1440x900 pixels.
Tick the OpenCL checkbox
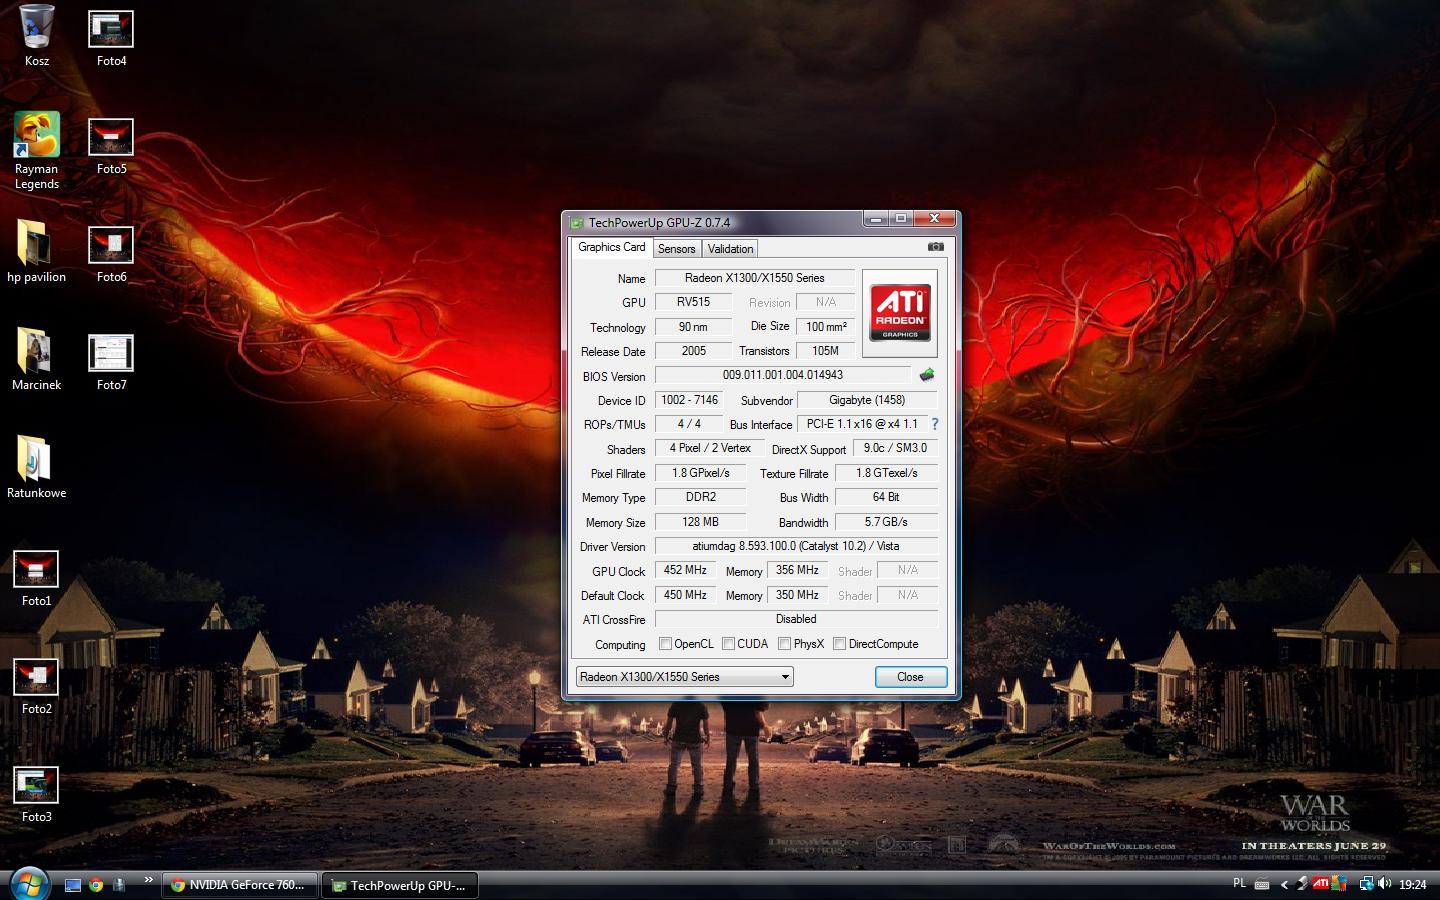(x=665, y=644)
